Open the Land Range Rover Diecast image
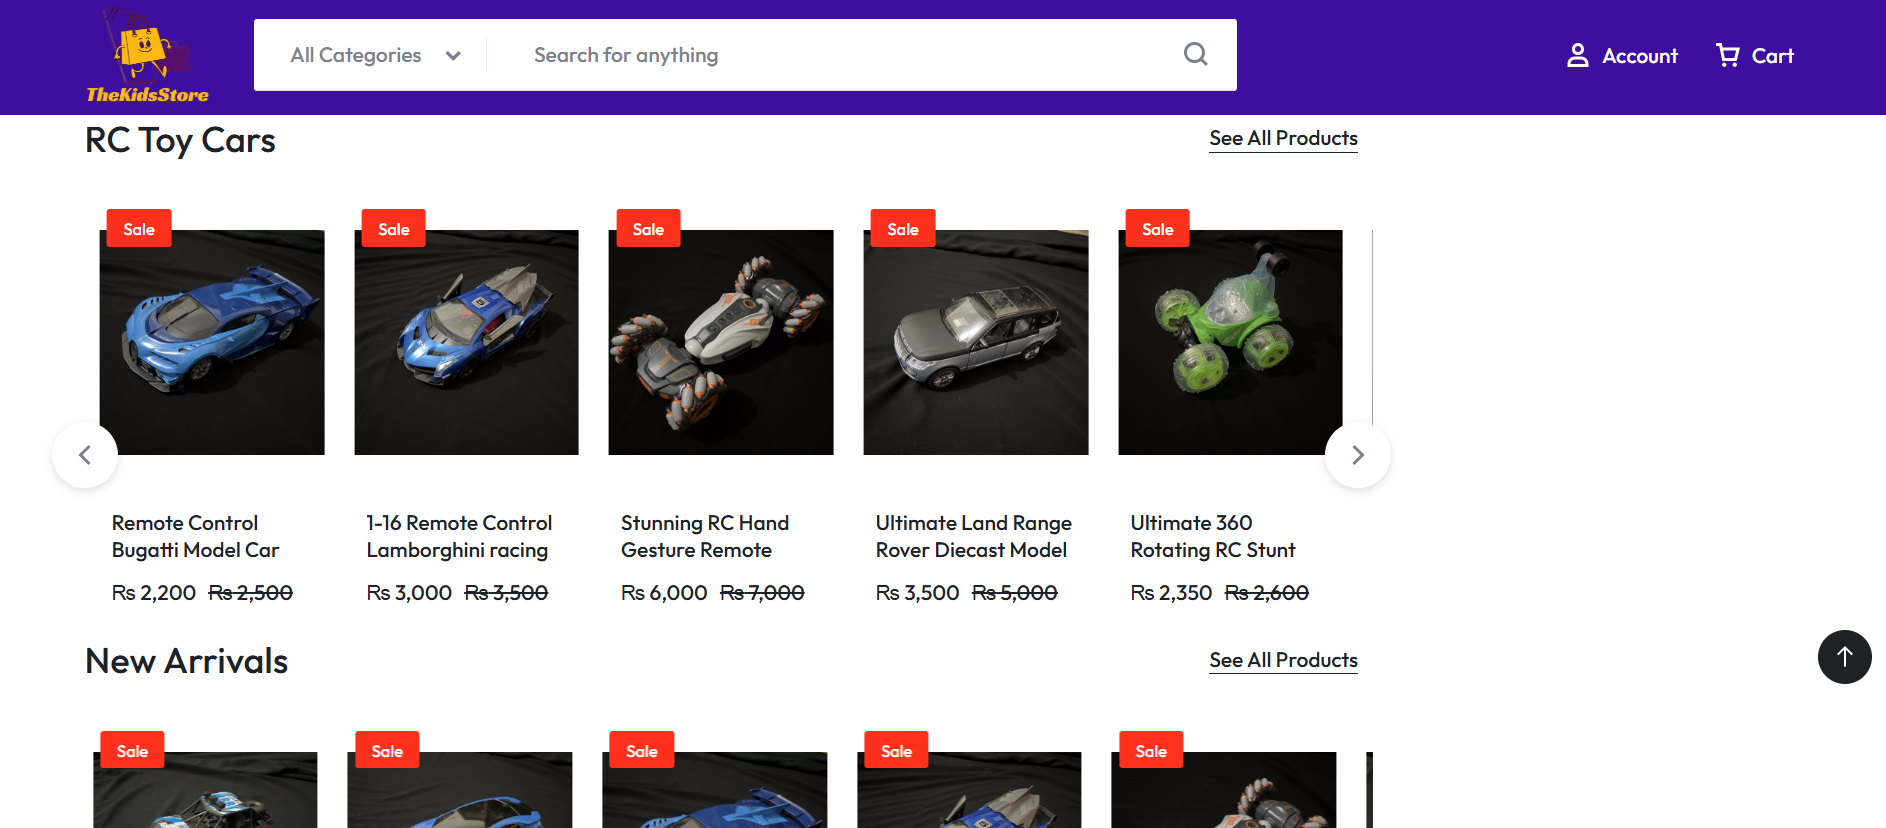This screenshot has width=1886, height=828. (x=976, y=342)
